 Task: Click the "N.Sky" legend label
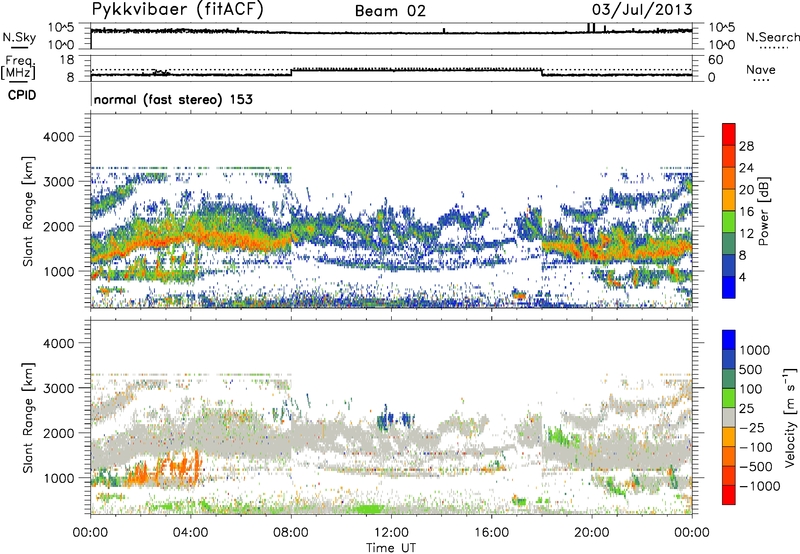pos(19,37)
